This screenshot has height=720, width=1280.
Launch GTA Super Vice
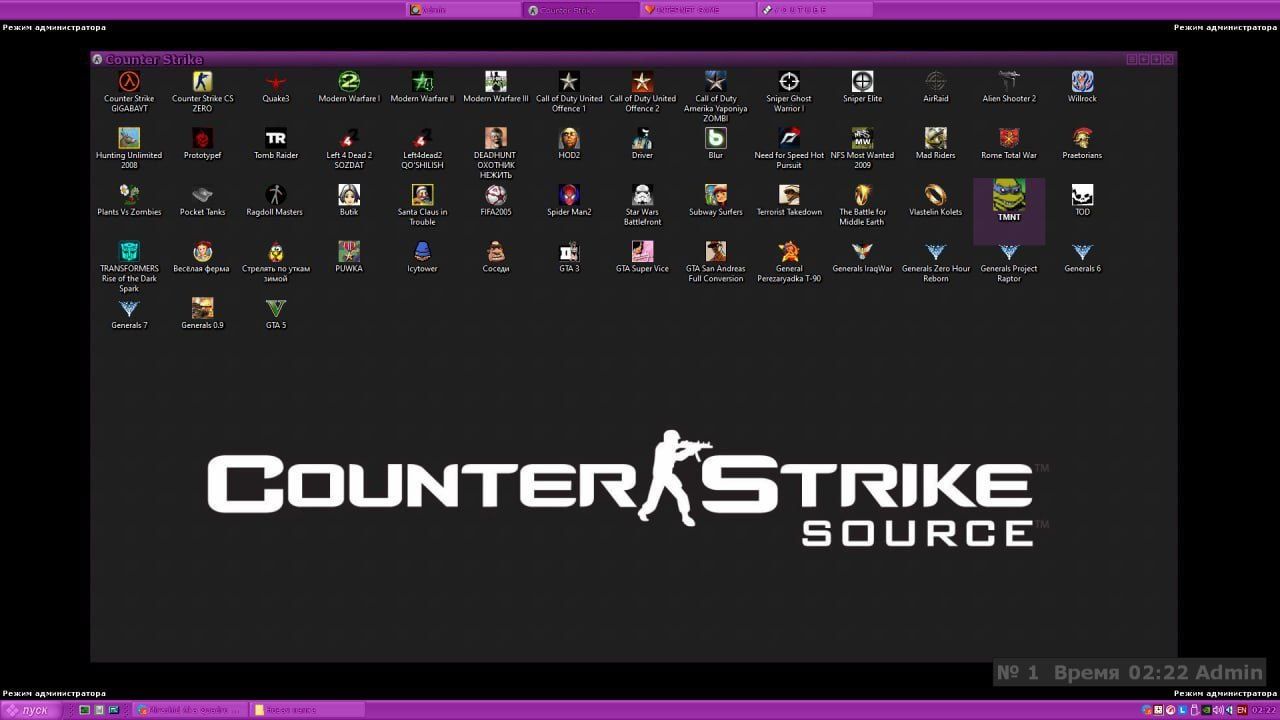click(642, 251)
